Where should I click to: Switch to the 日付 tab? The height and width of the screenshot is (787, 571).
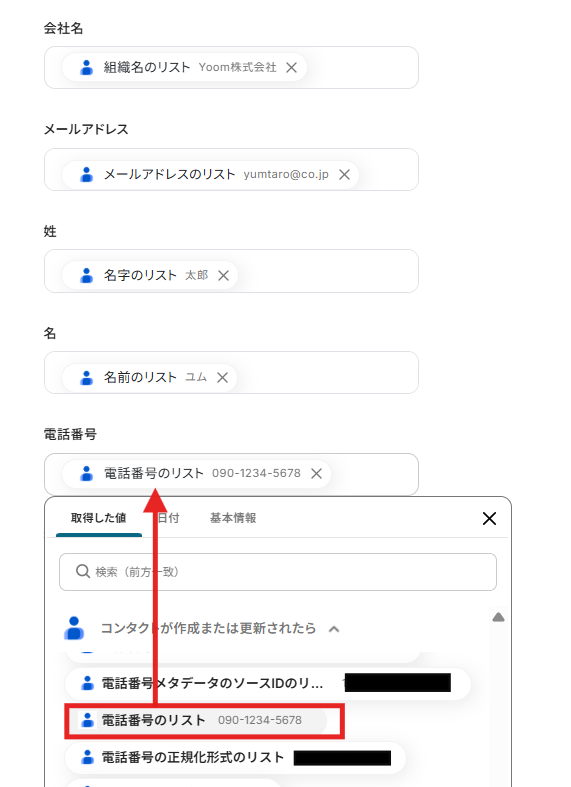pos(168,518)
